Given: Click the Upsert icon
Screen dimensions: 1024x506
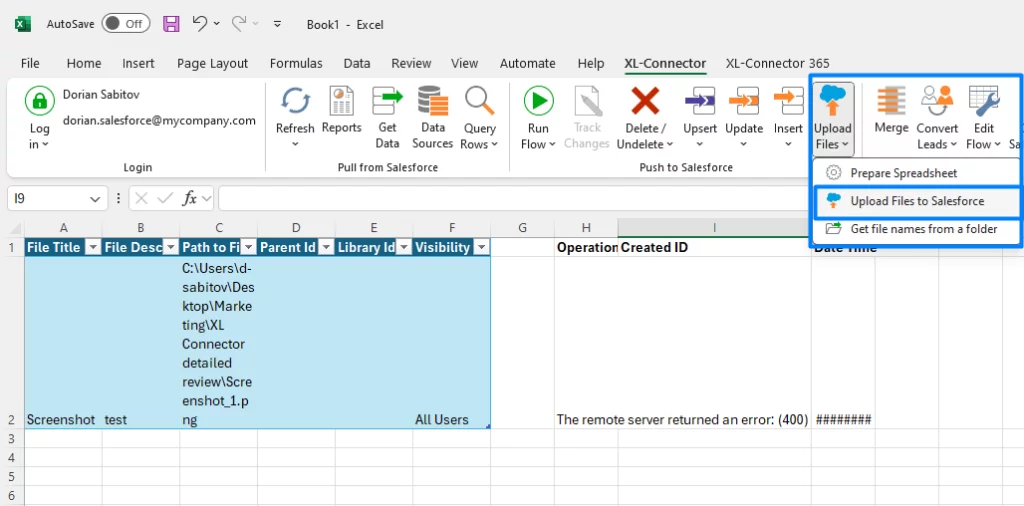Looking at the screenshot, I should 699,101.
